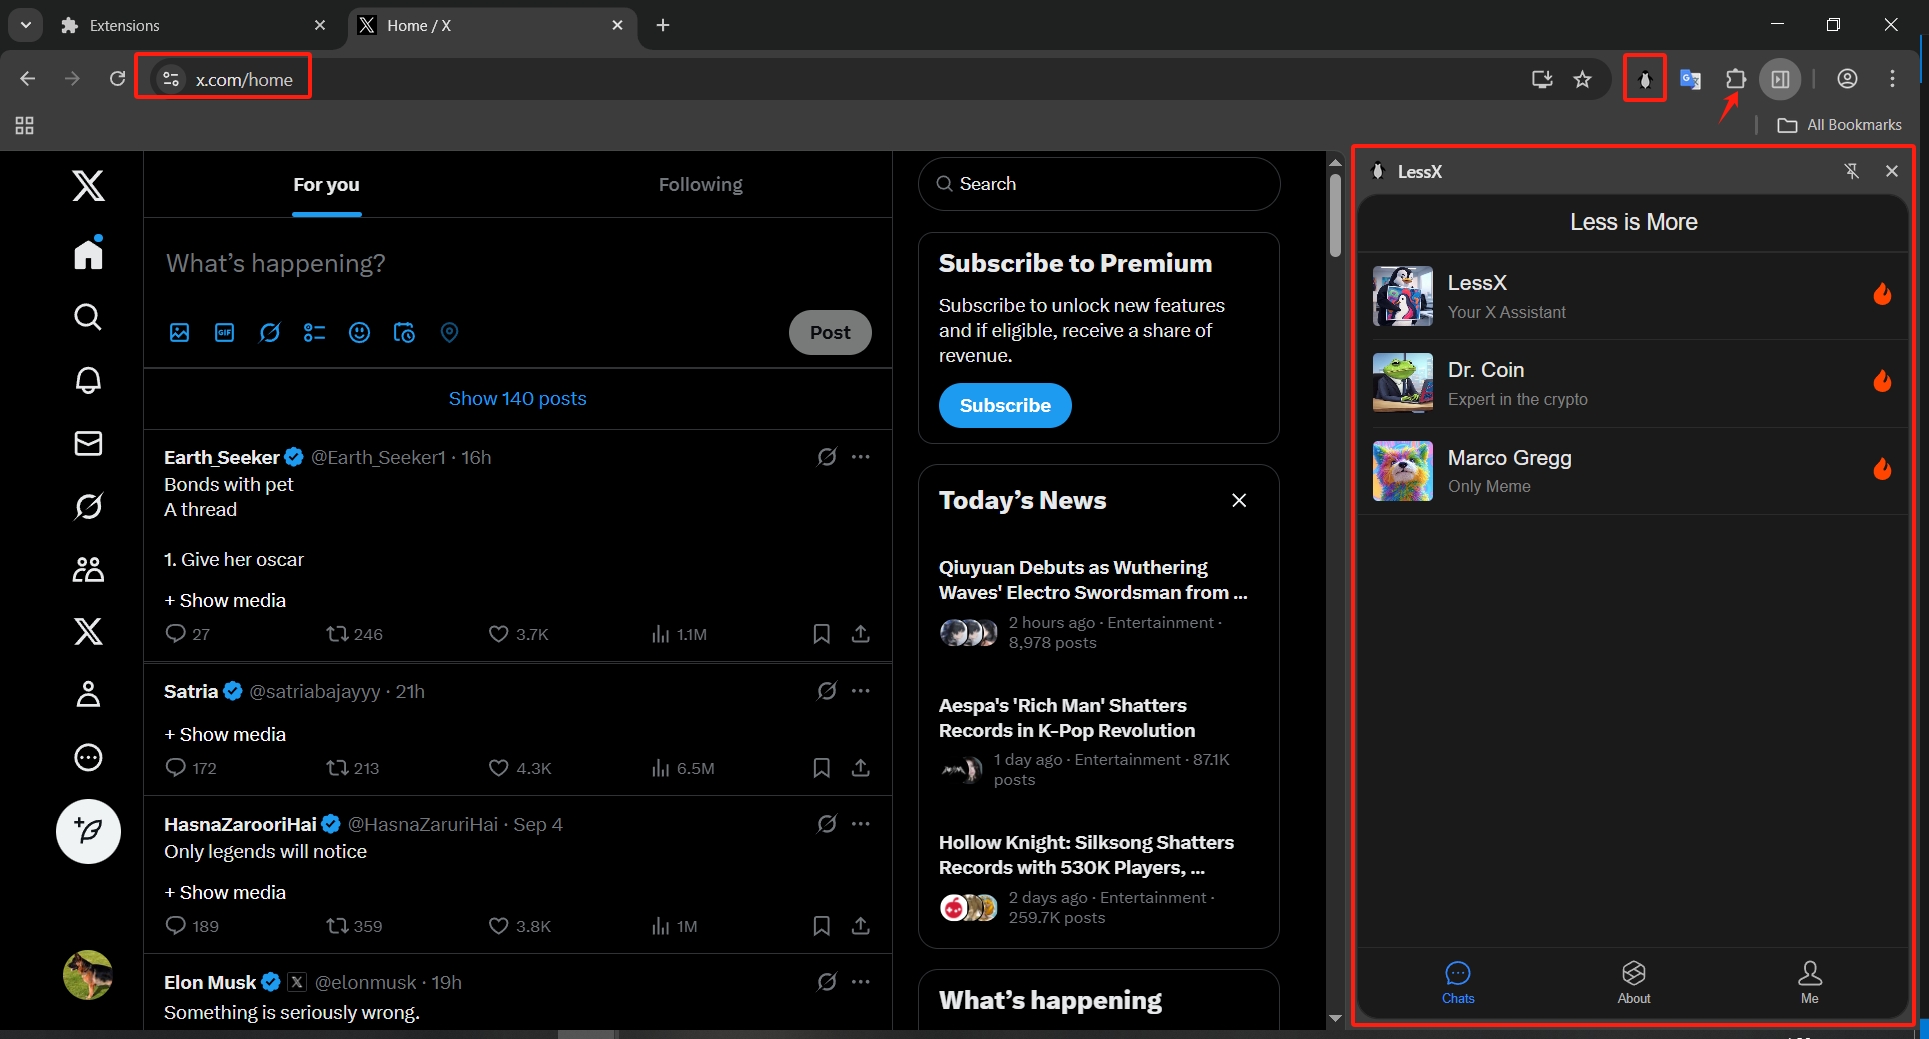Toggle the flame next to Dr. Coin
1929x1039 pixels.
[1883, 381]
